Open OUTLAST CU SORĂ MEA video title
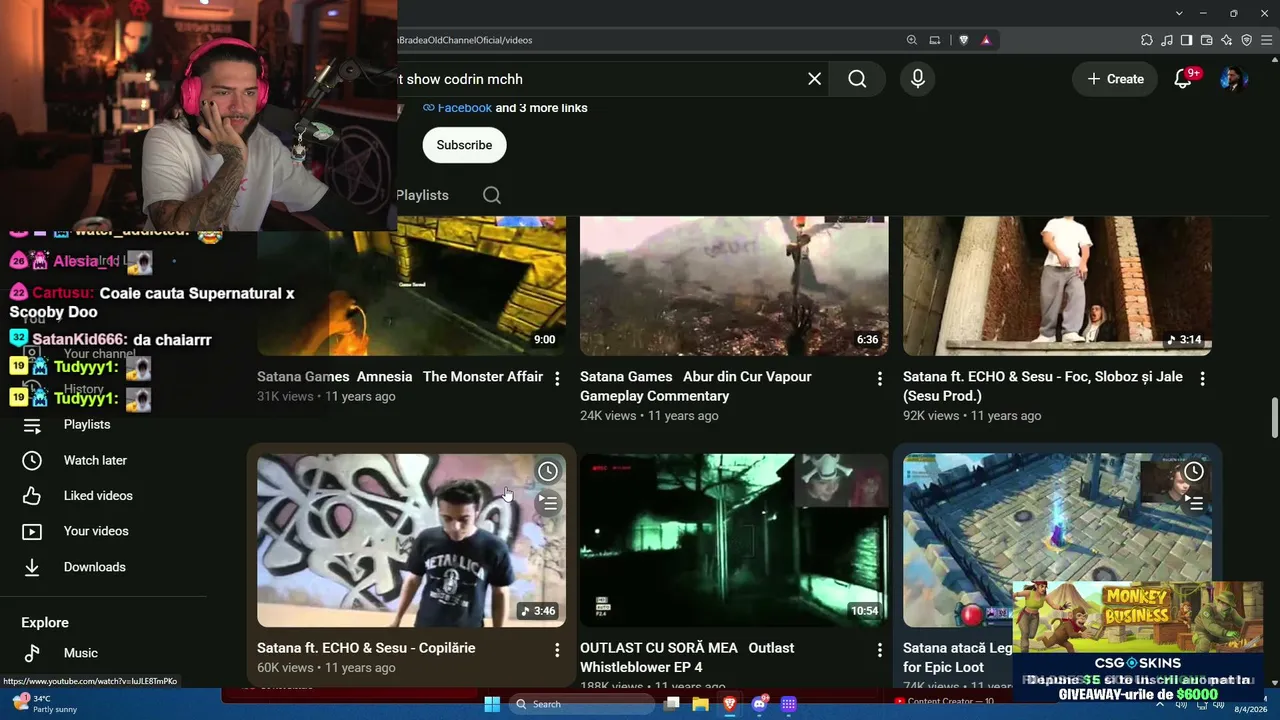1280x720 pixels. pos(688,657)
